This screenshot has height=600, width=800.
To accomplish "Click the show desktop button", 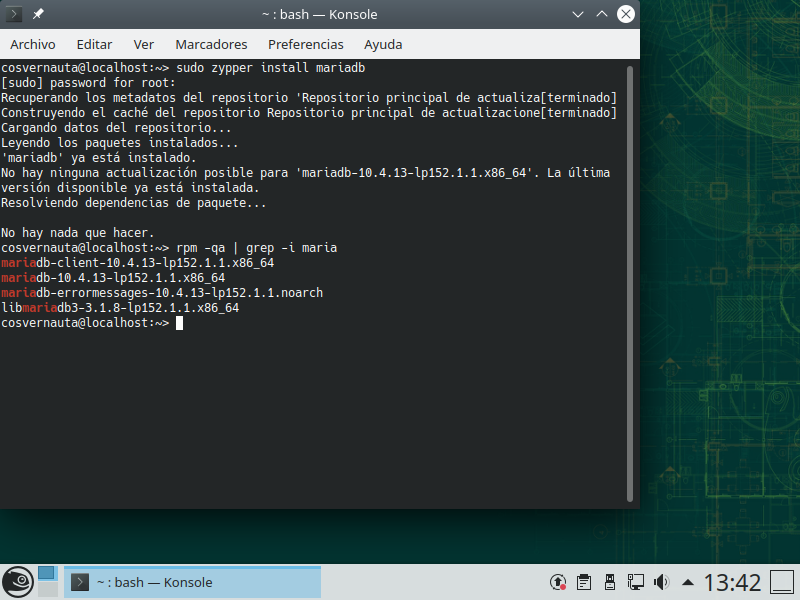I will click(781, 582).
